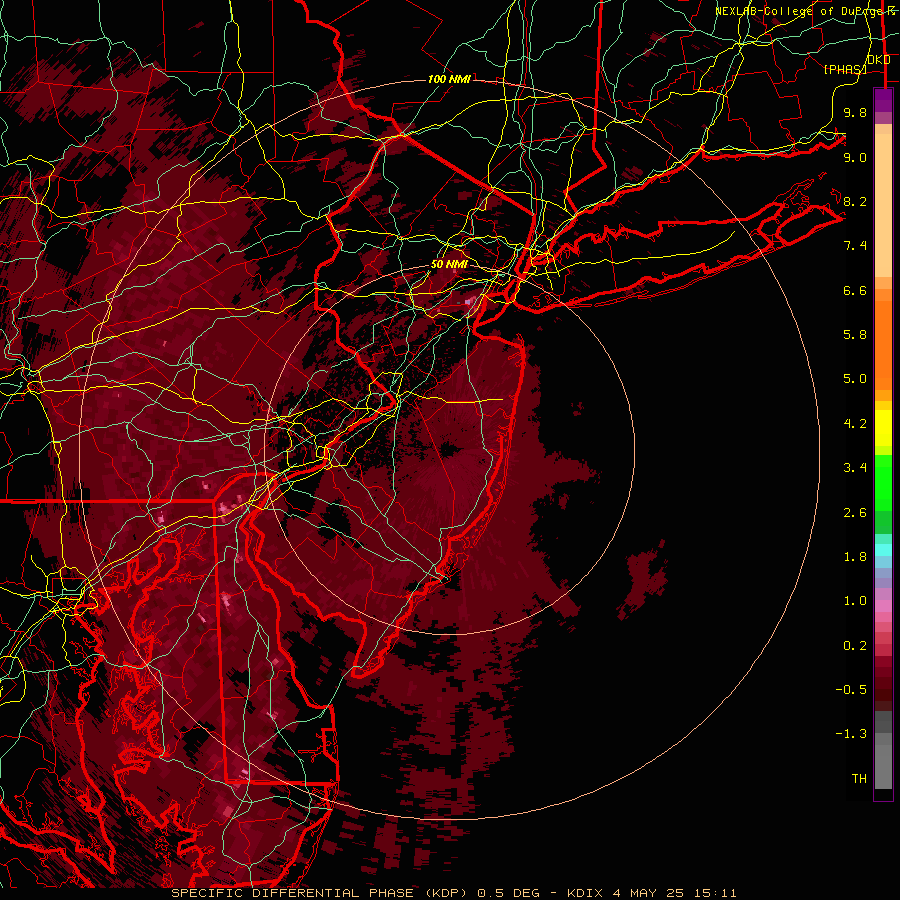The width and height of the screenshot is (900, 900).
Task: Click the 8.2 legend value
Action: [855, 201]
